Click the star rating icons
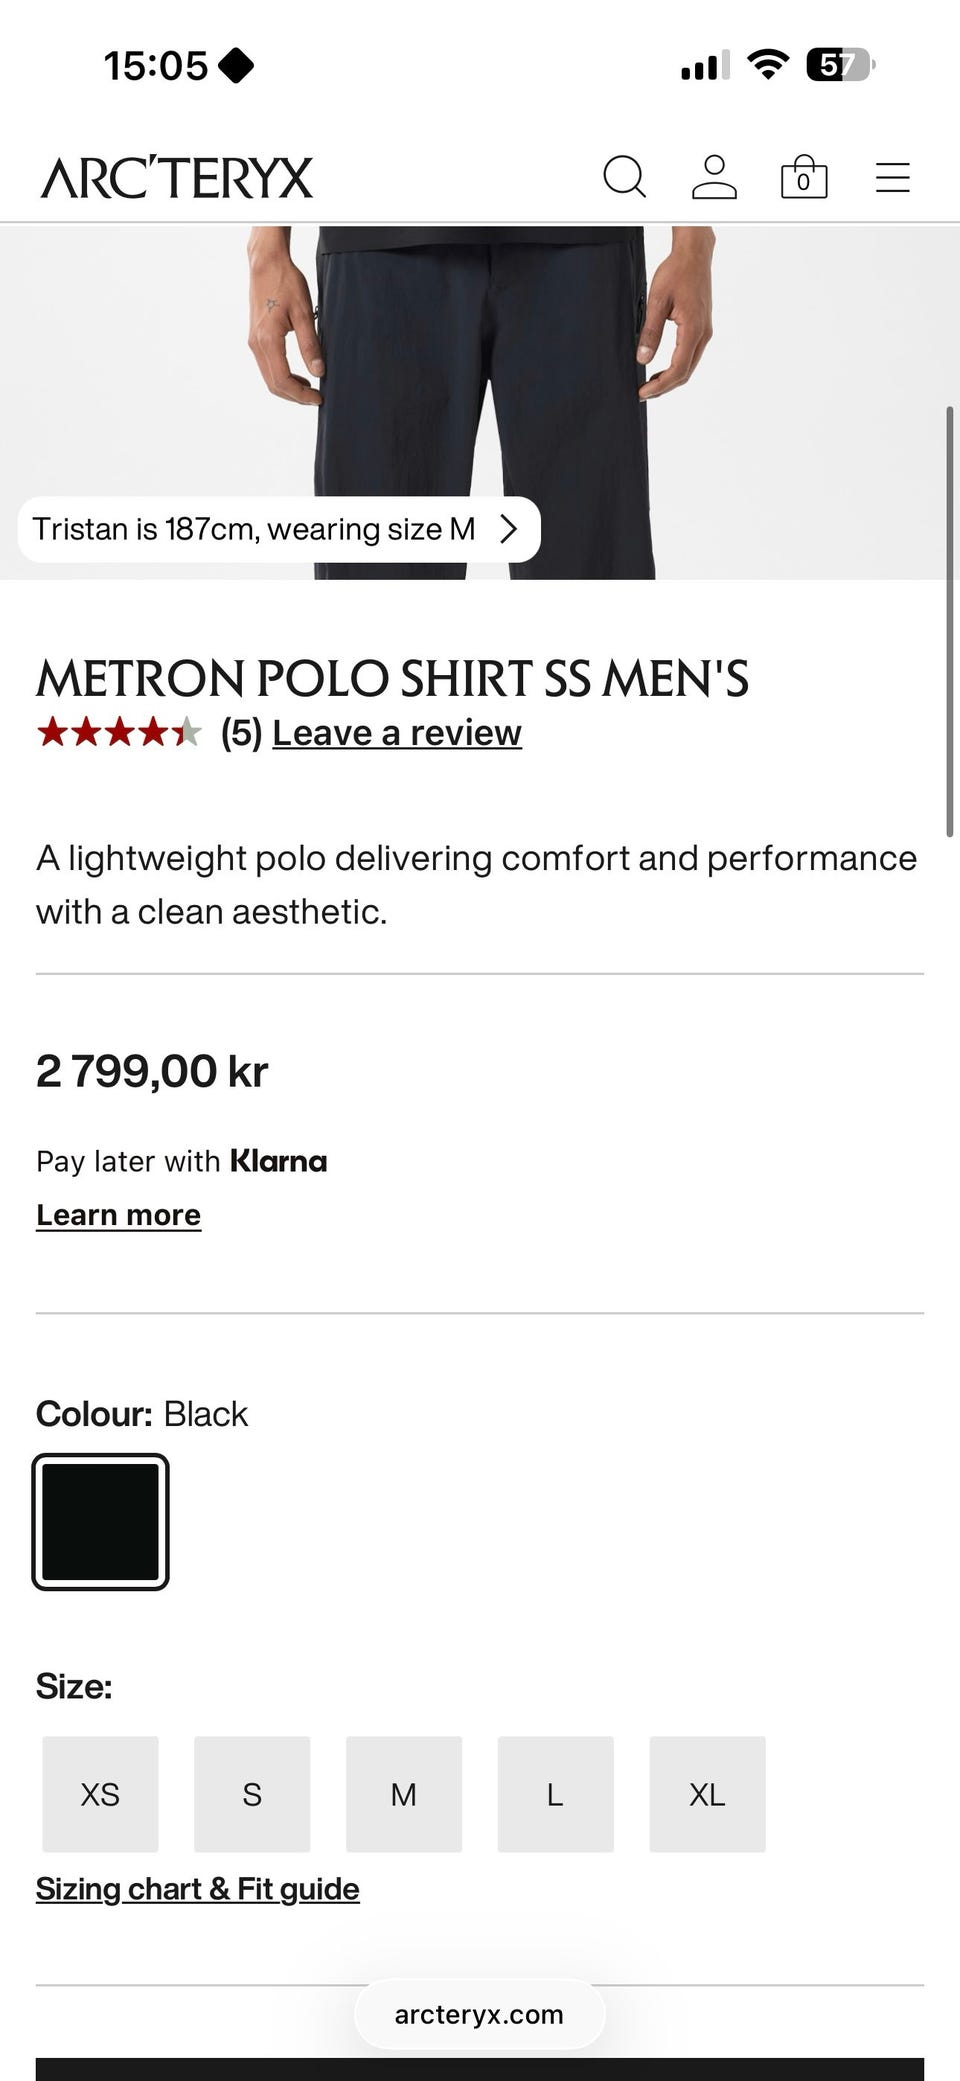 coord(118,733)
